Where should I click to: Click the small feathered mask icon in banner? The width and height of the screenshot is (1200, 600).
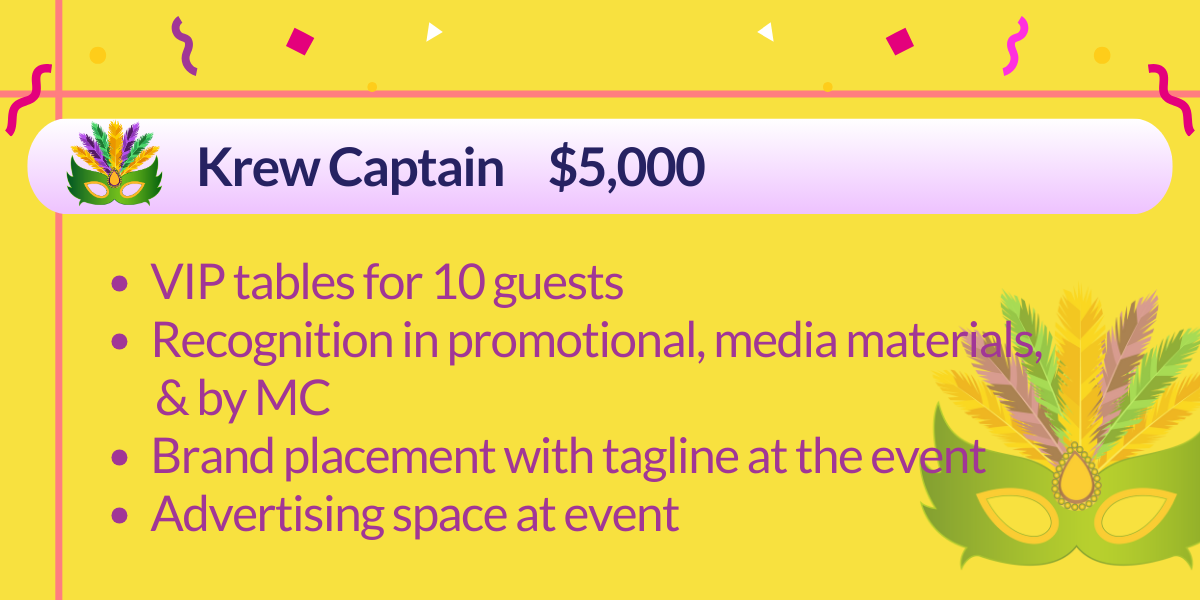[x=114, y=164]
